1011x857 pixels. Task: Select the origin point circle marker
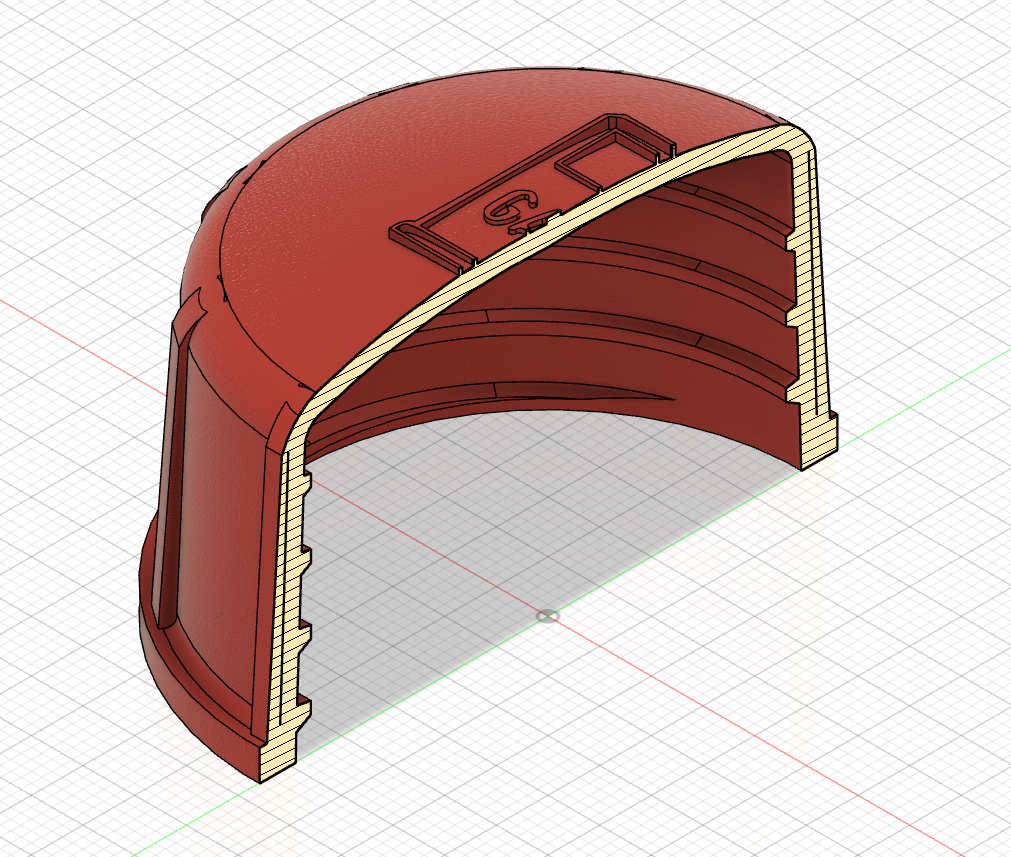point(547,616)
